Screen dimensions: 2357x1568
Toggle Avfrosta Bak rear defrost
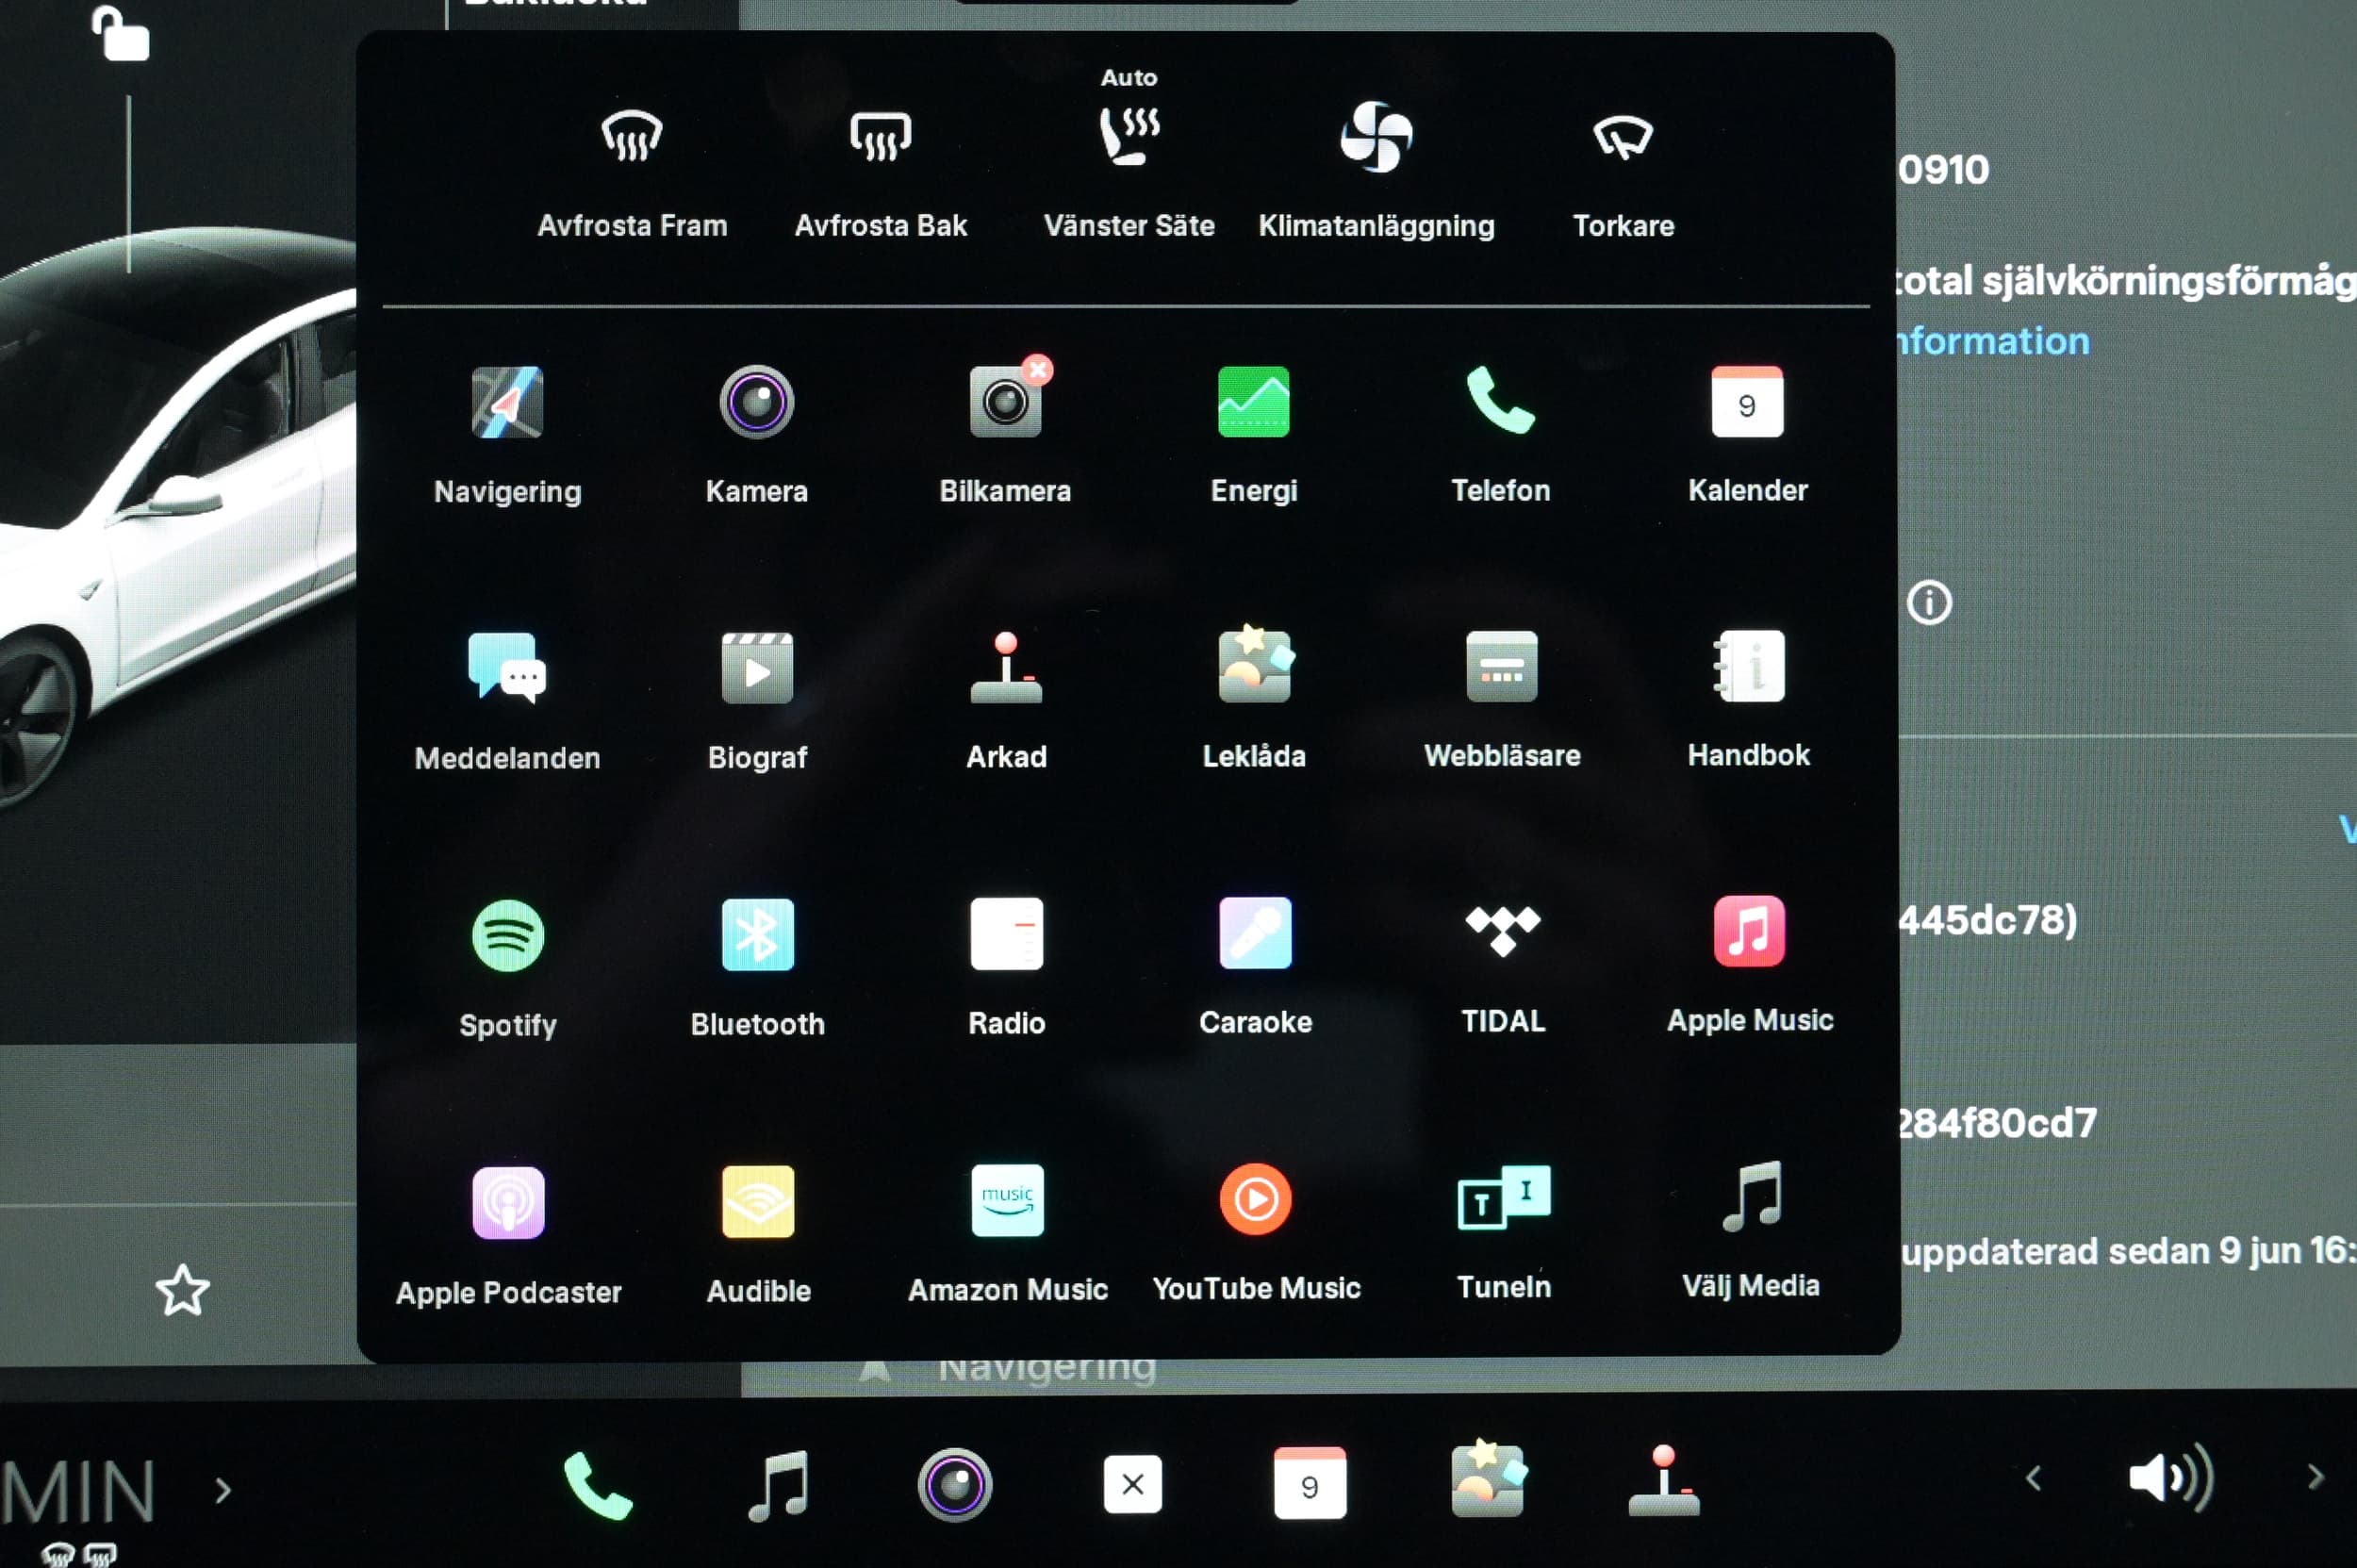click(x=880, y=135)
